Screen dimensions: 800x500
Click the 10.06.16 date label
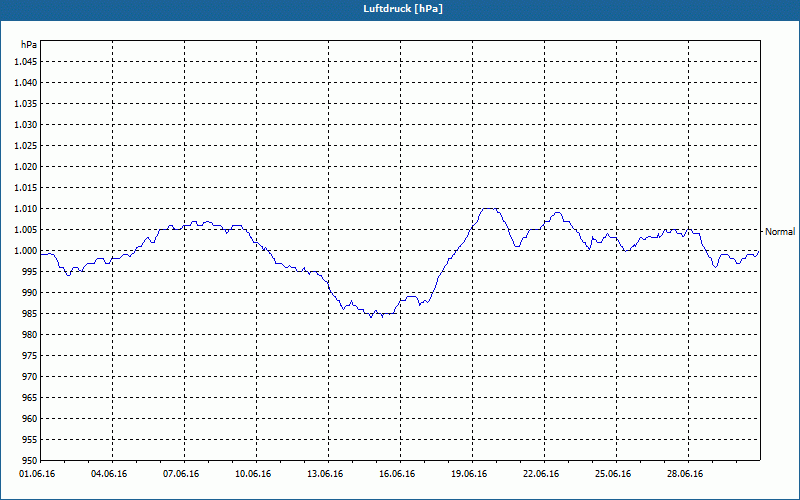click(253, 474)
